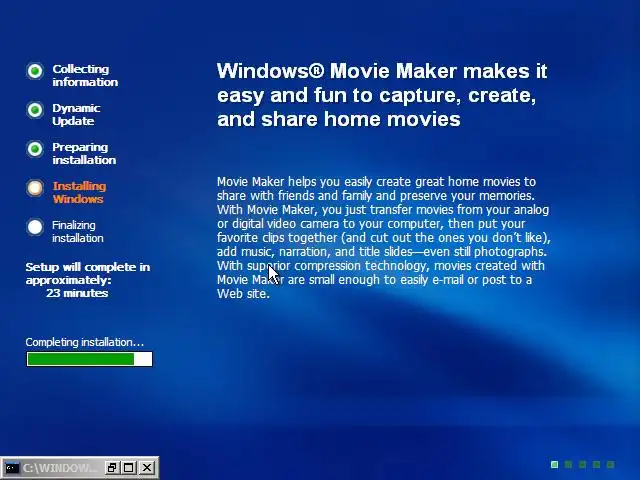The width and height of the screenshot is (640, 480).
Task: Click the command prompt icon in minimized window
Action: 12,468
